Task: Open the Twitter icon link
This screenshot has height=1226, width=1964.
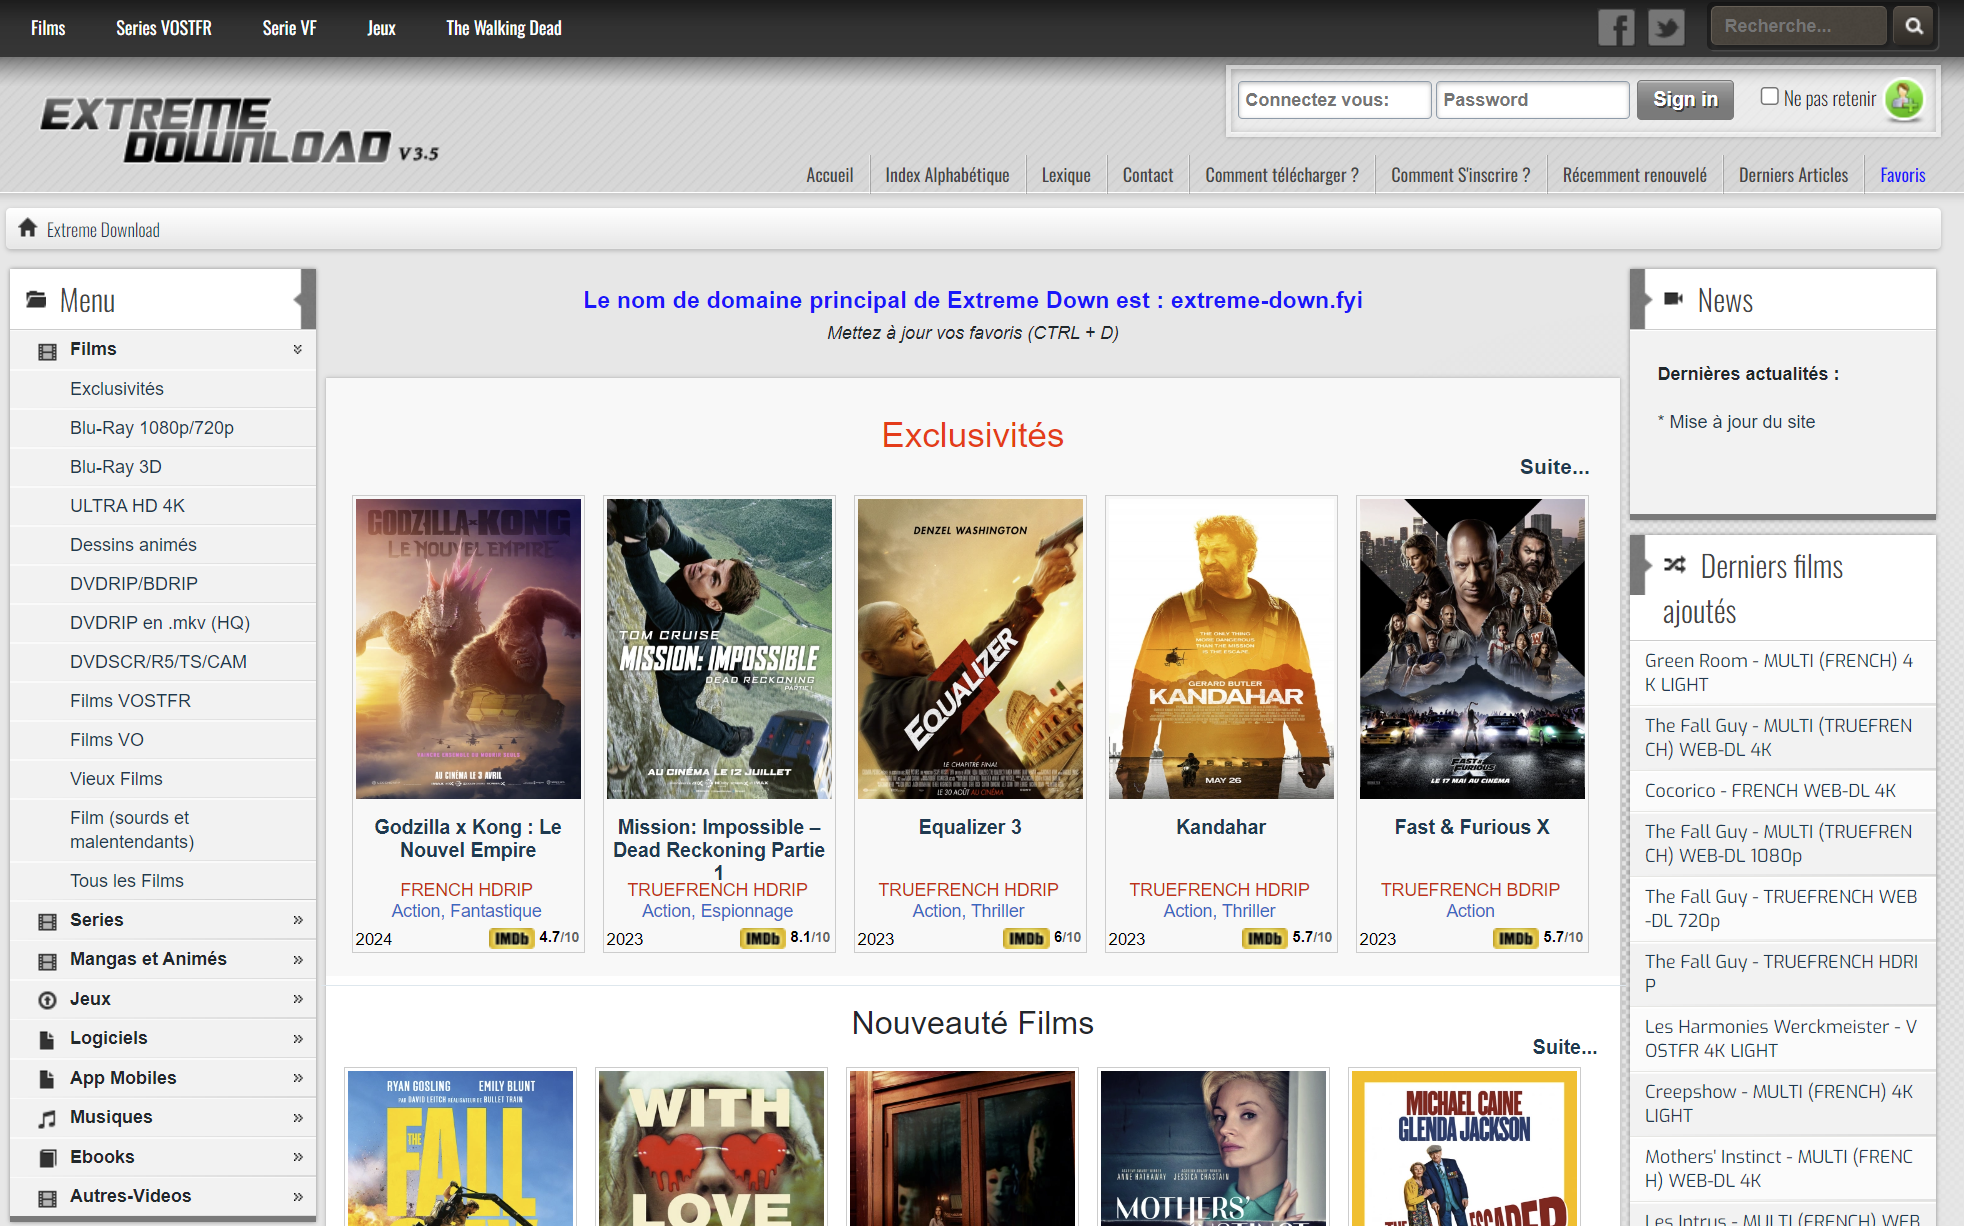Action: coord(1666,27)
